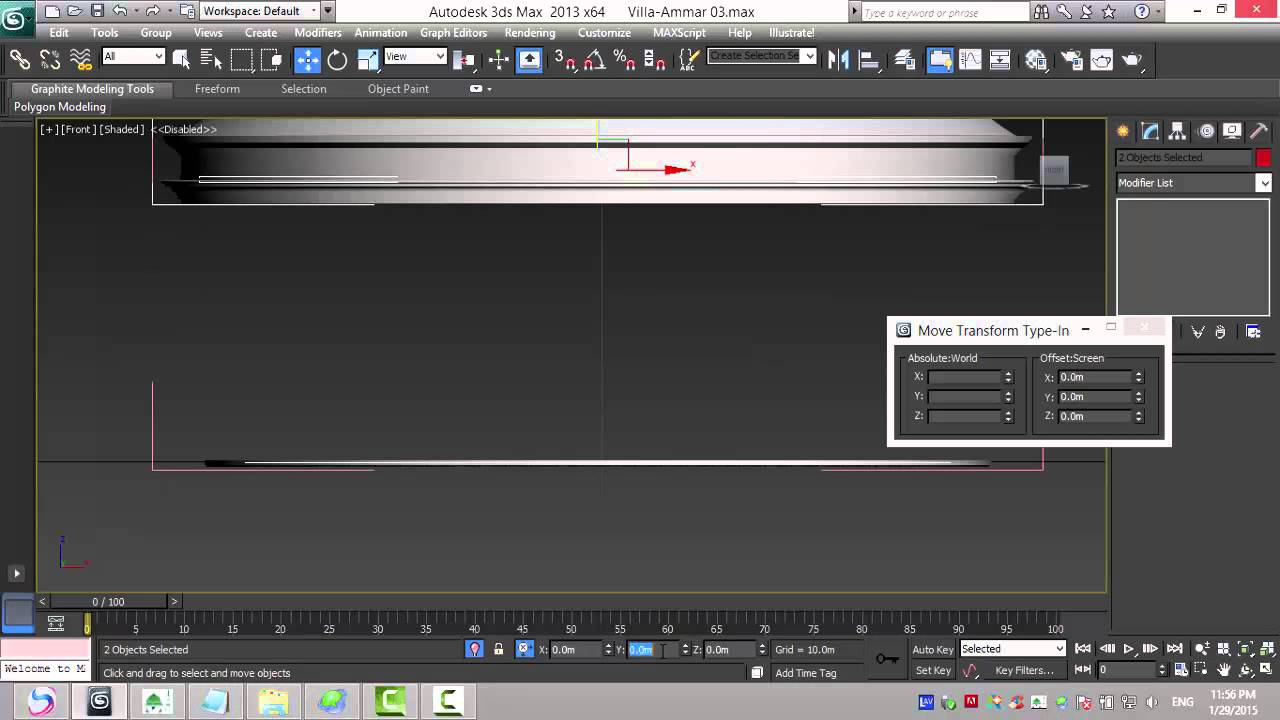Toggle 3D Snaps
Viewport: 1280px width, 720px height.
pyautogui.click(x=564, y=60)
